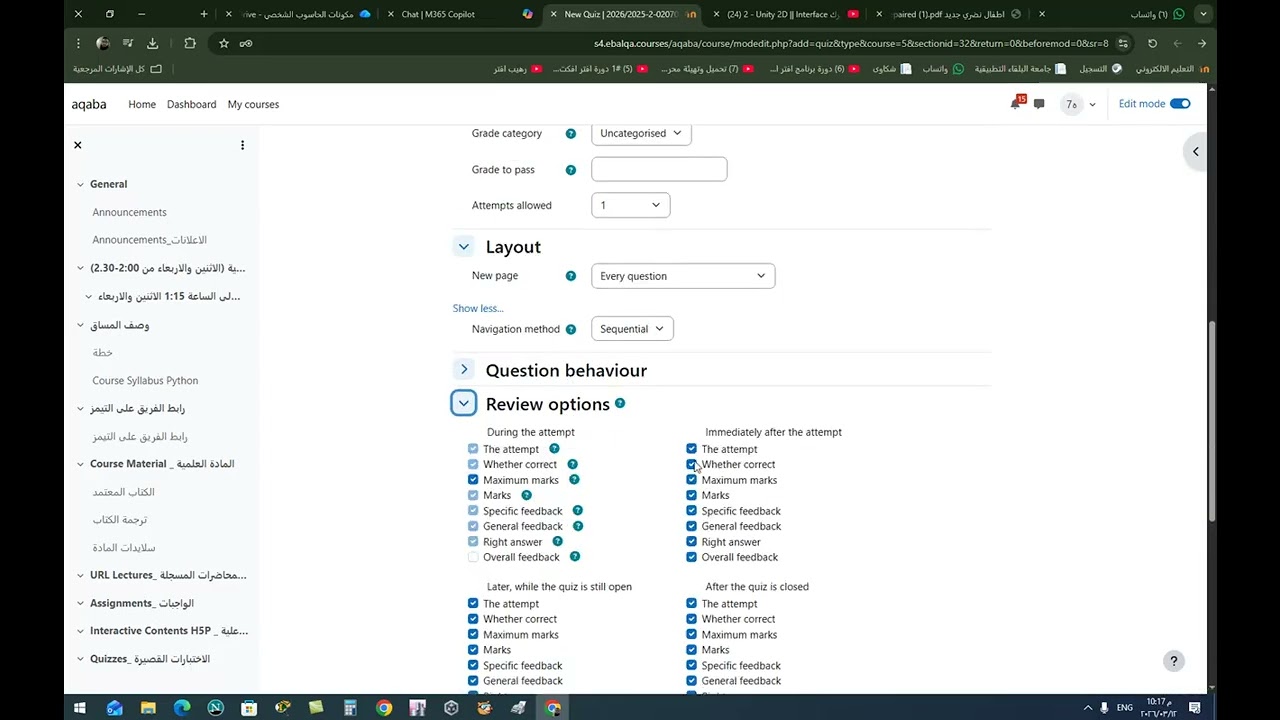
Task: Open the browser extensions puzzle icon
Action: pos(190,43)
